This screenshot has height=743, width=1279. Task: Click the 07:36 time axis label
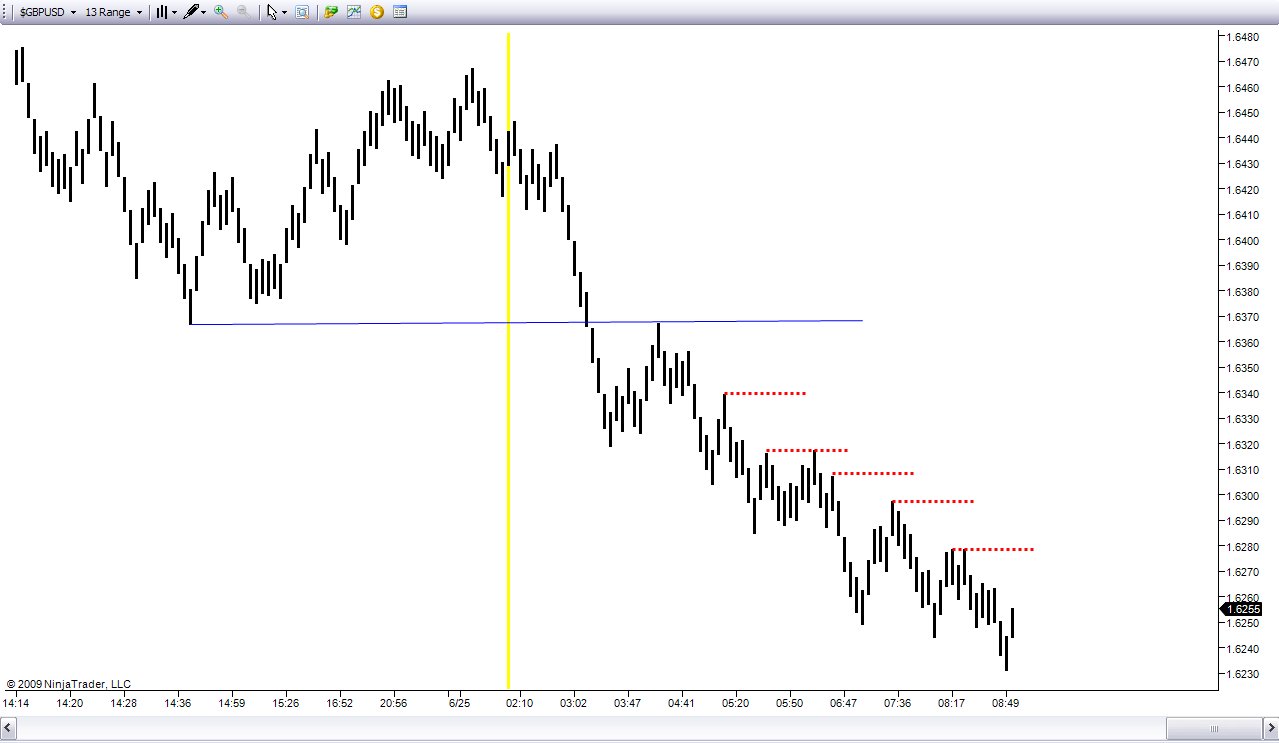tap(898, 704)
